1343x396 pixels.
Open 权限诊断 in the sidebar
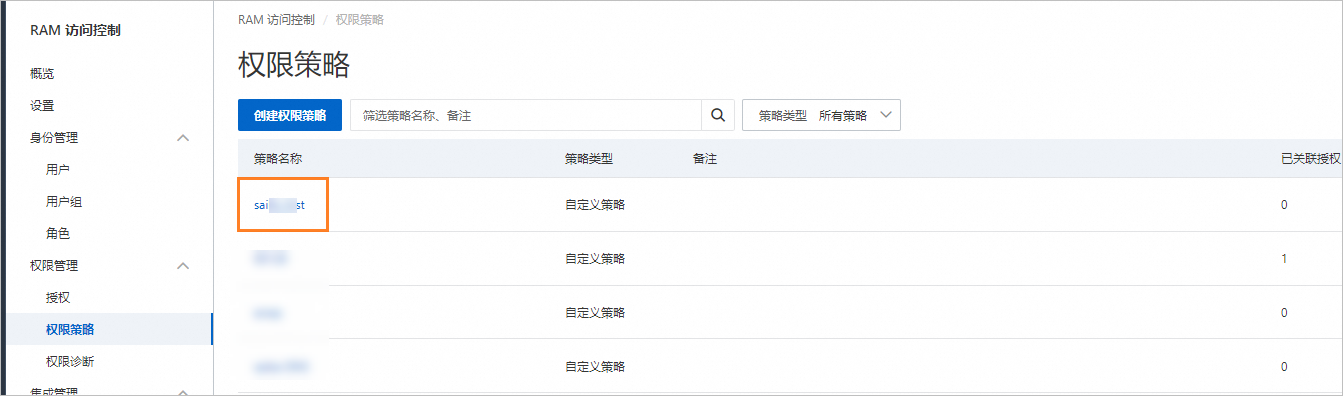(x=70, y=361)
